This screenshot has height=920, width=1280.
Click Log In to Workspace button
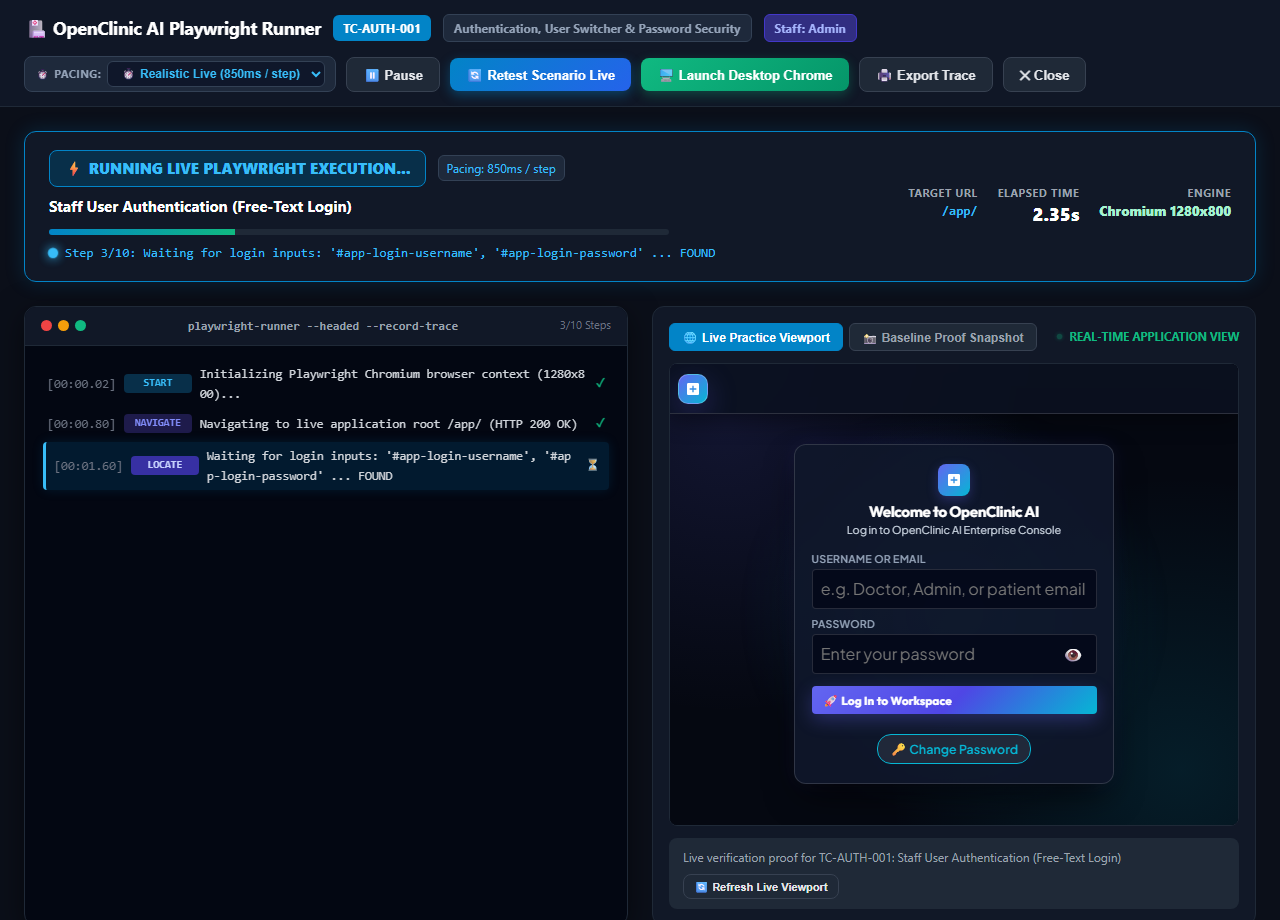pos(954,700)
